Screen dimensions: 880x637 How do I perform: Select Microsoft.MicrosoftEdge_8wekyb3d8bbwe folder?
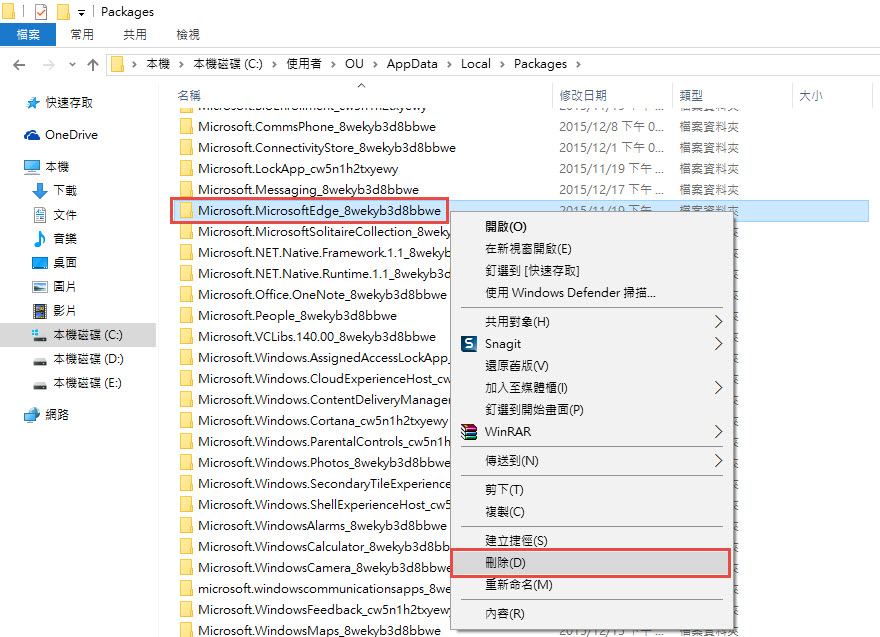[319, 211]
